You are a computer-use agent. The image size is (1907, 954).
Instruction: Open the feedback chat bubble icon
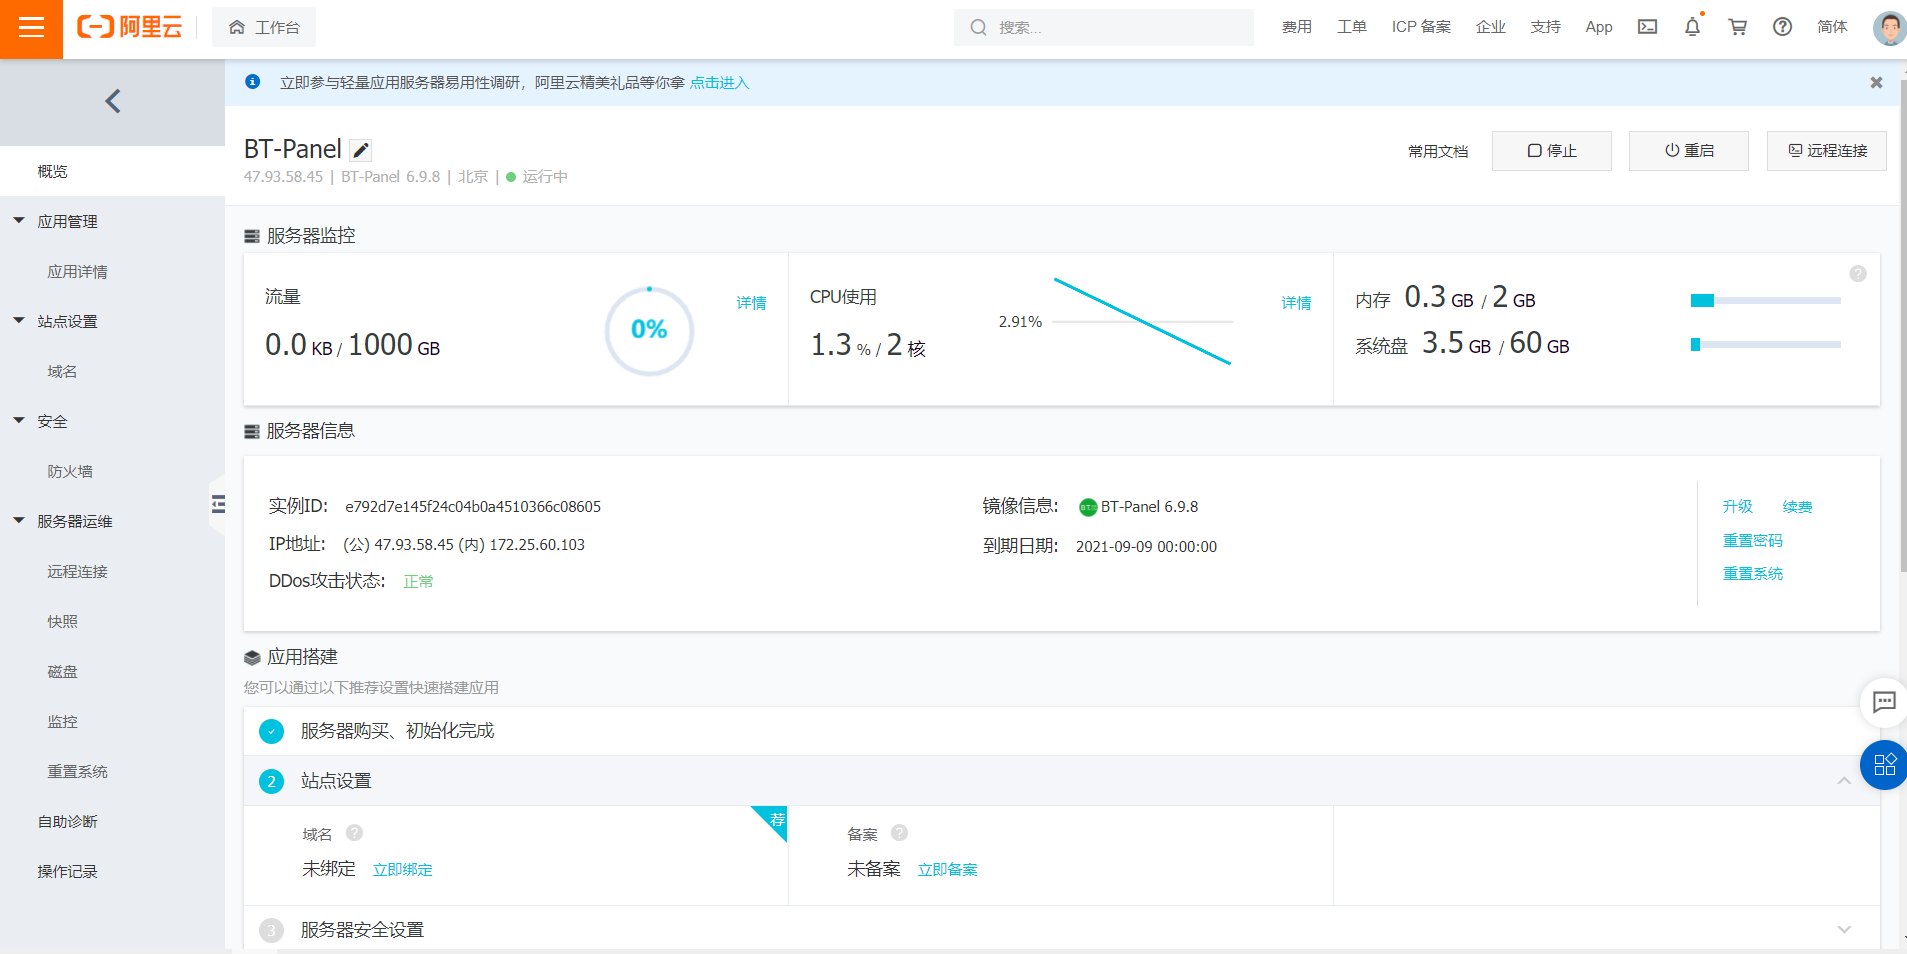point(1884,702)
